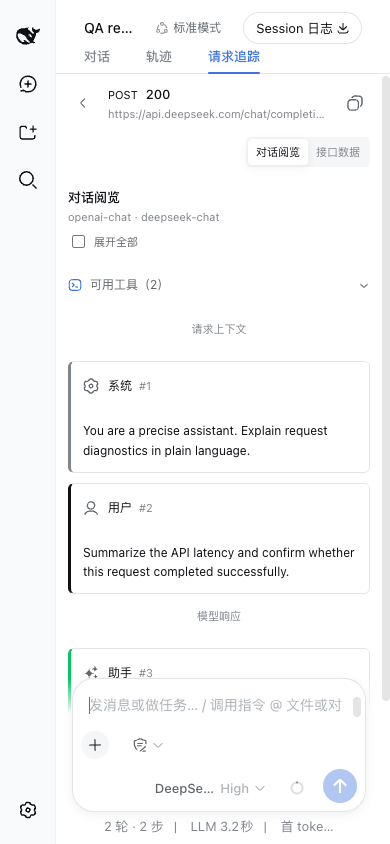Switch to 接口数据 view
Screen dimensions: 390x844
338,152
